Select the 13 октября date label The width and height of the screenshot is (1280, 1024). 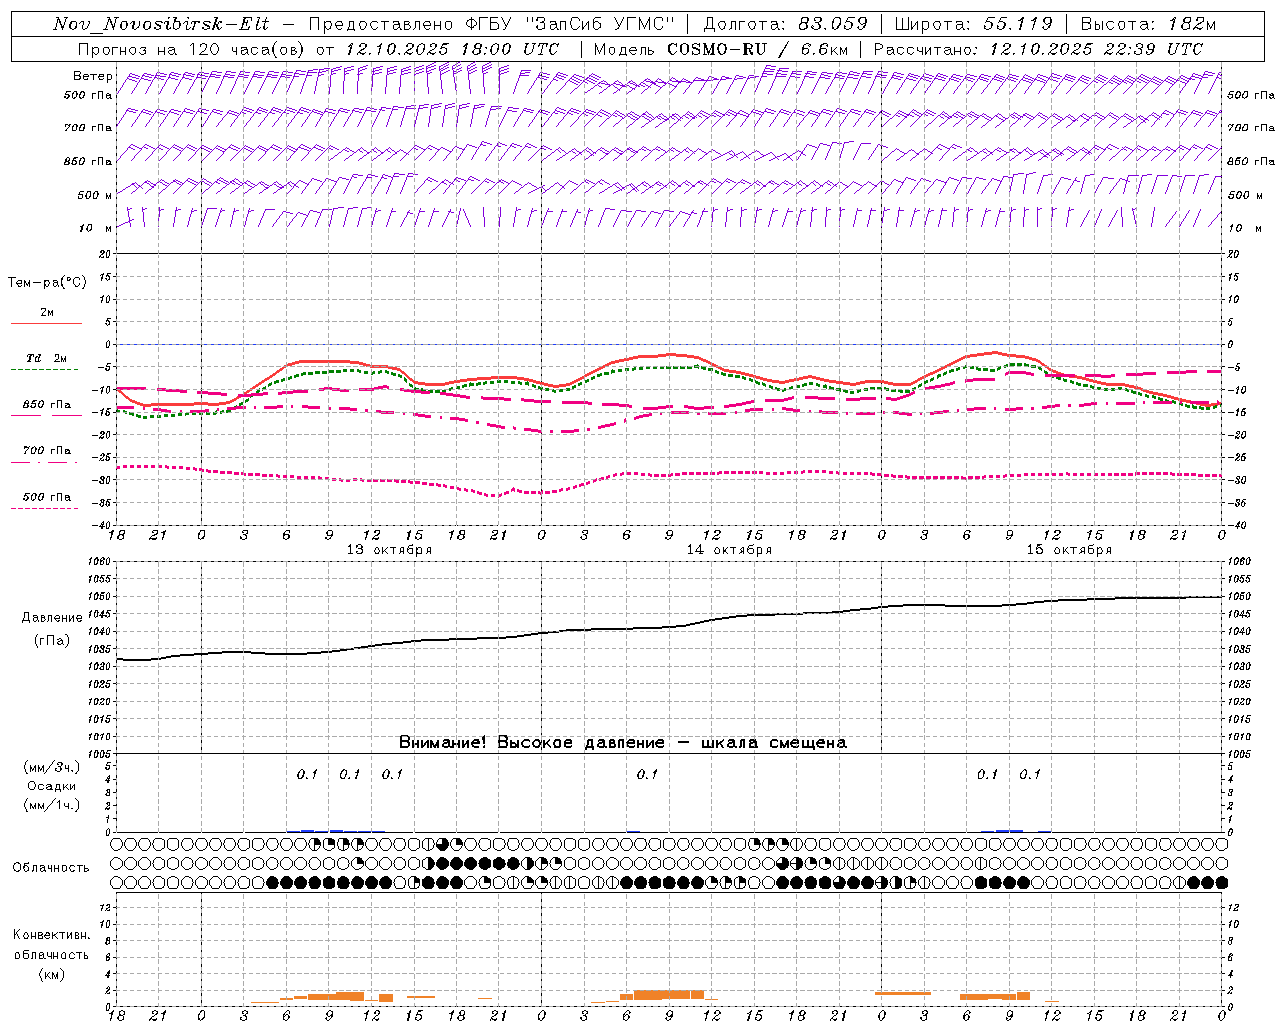389,550
